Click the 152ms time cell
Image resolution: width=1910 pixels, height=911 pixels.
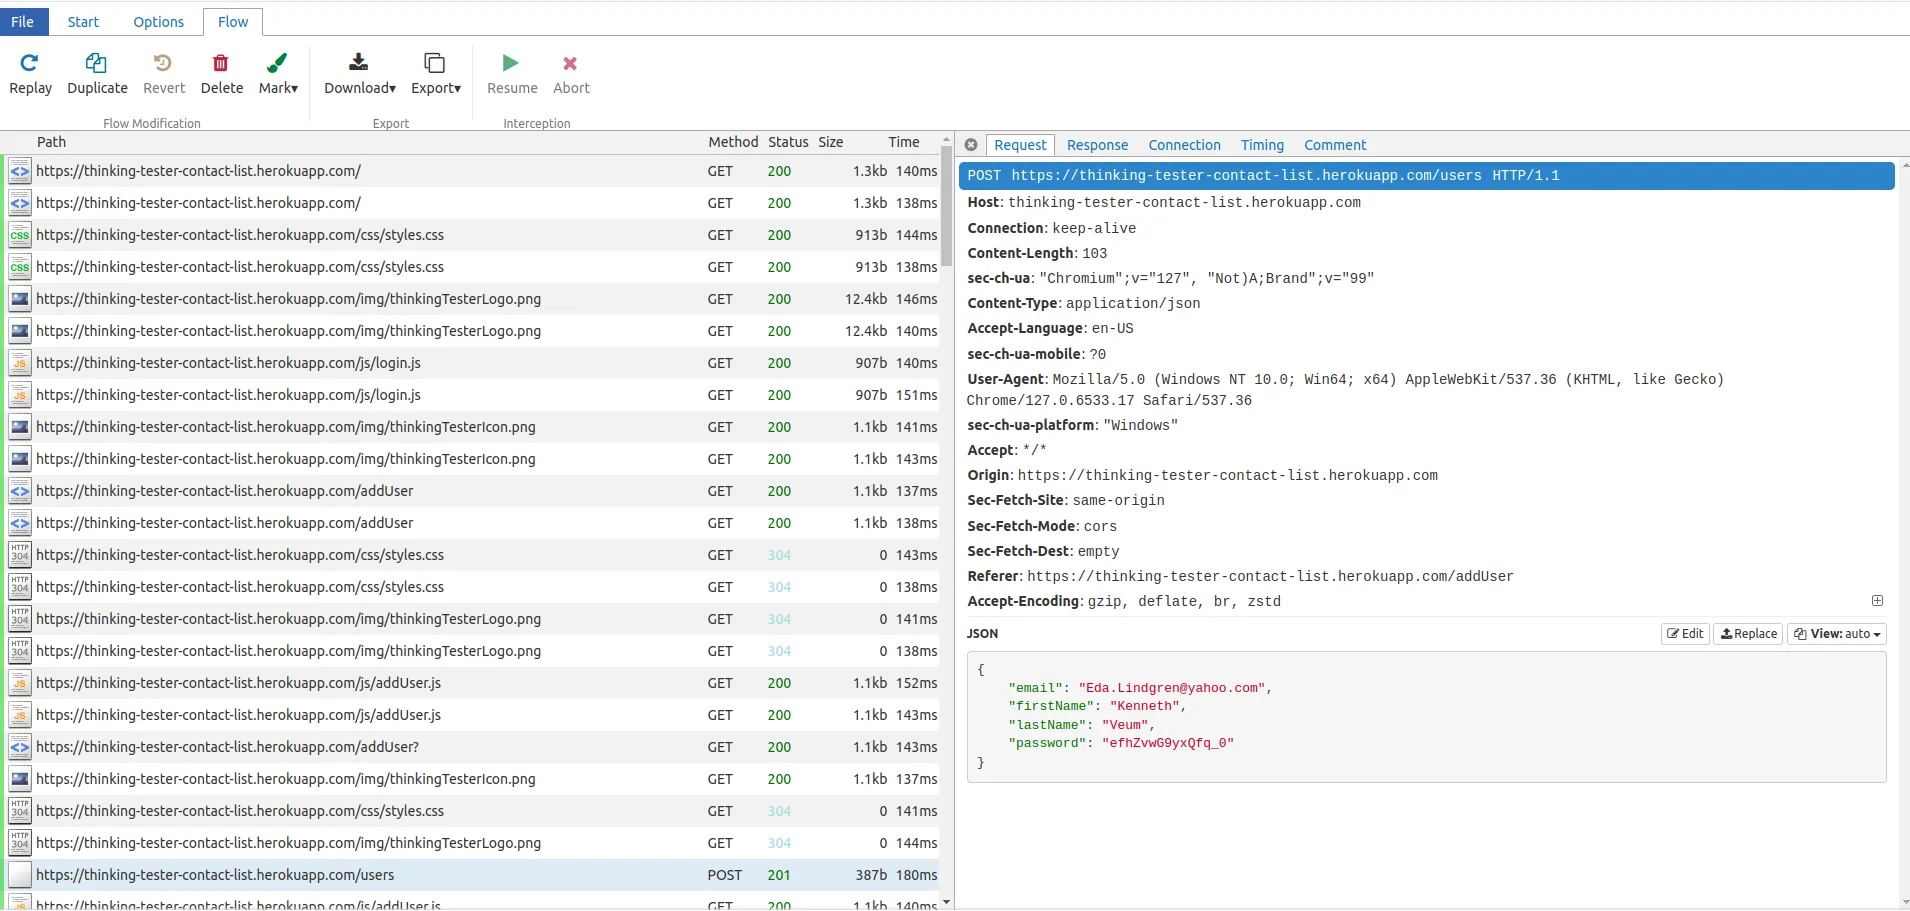916,683
